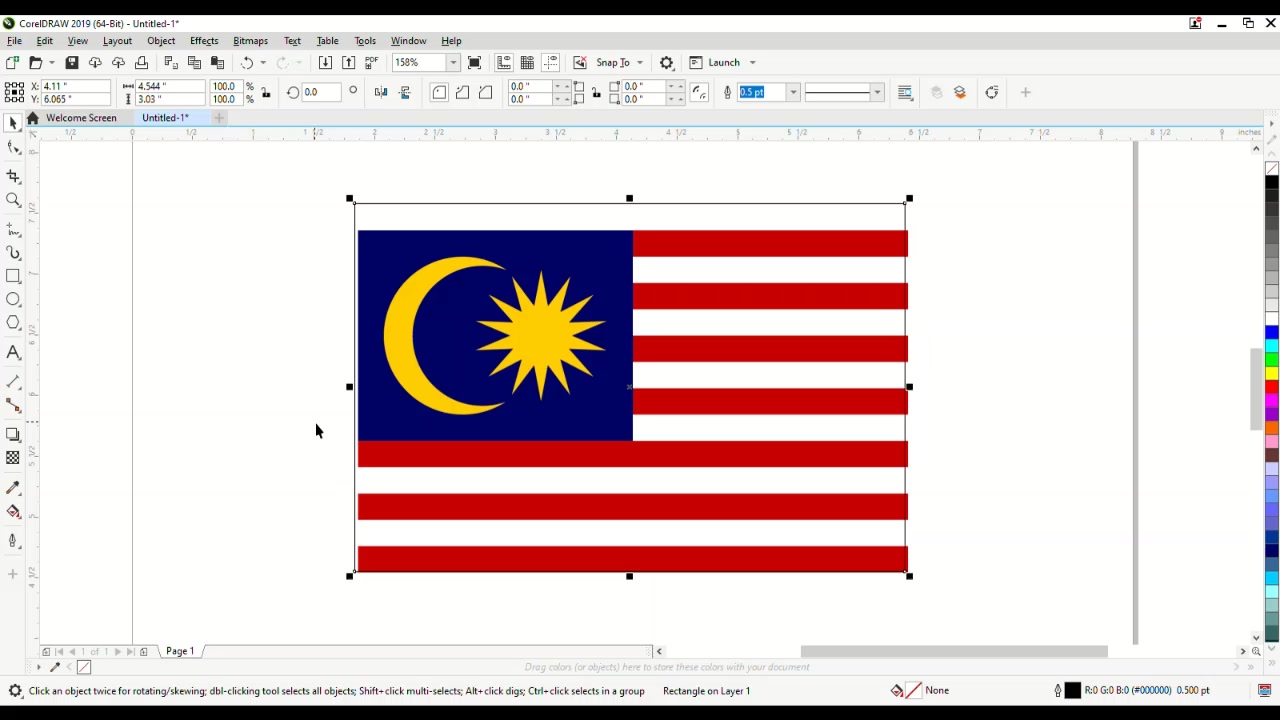Viewport: 1280px width, 720px height.
Task: Click the Launch button
Action: pos(724,63)
